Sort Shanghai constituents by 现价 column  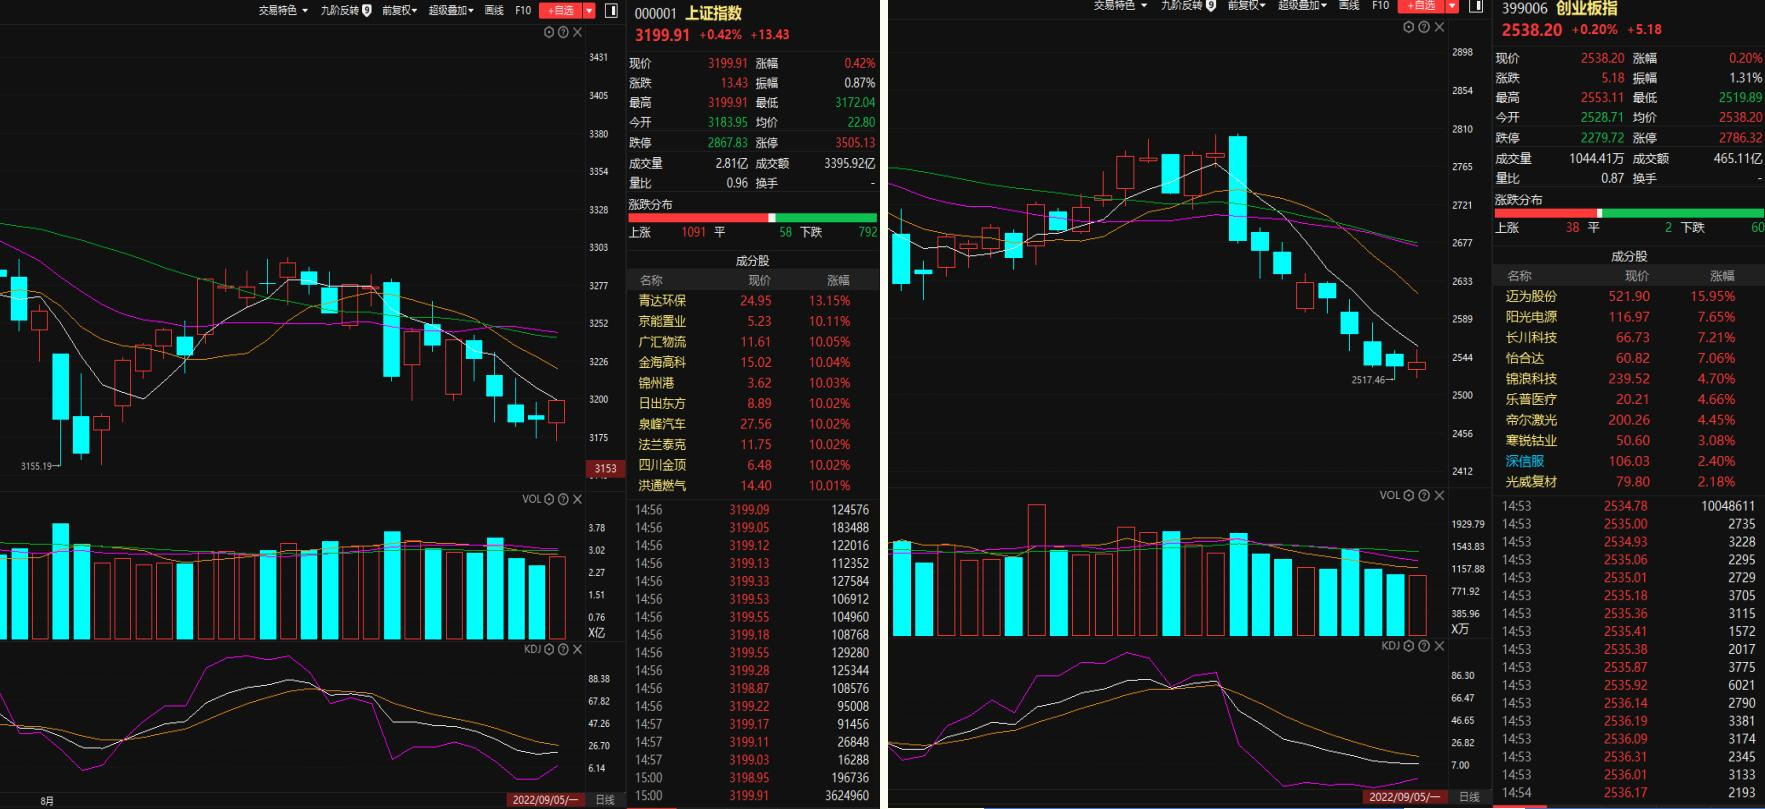pyautogui.click(x=760, y=280)
